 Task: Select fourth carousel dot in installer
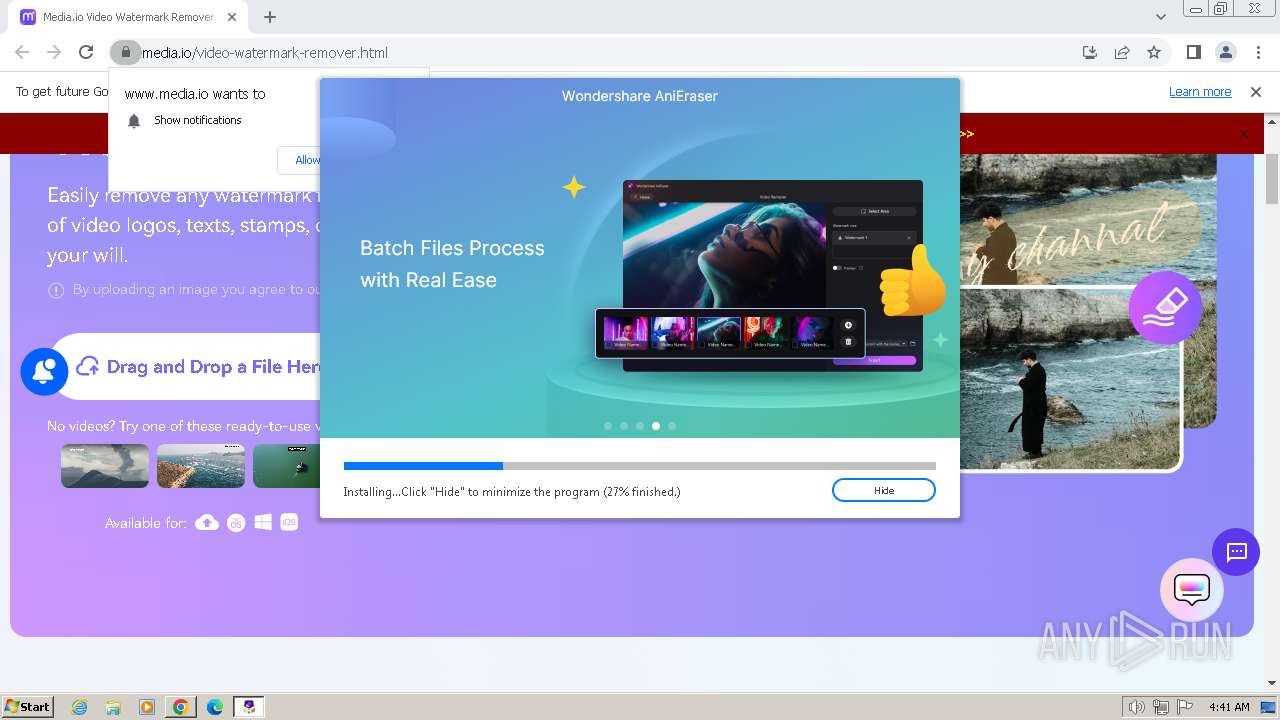(656, 426)
